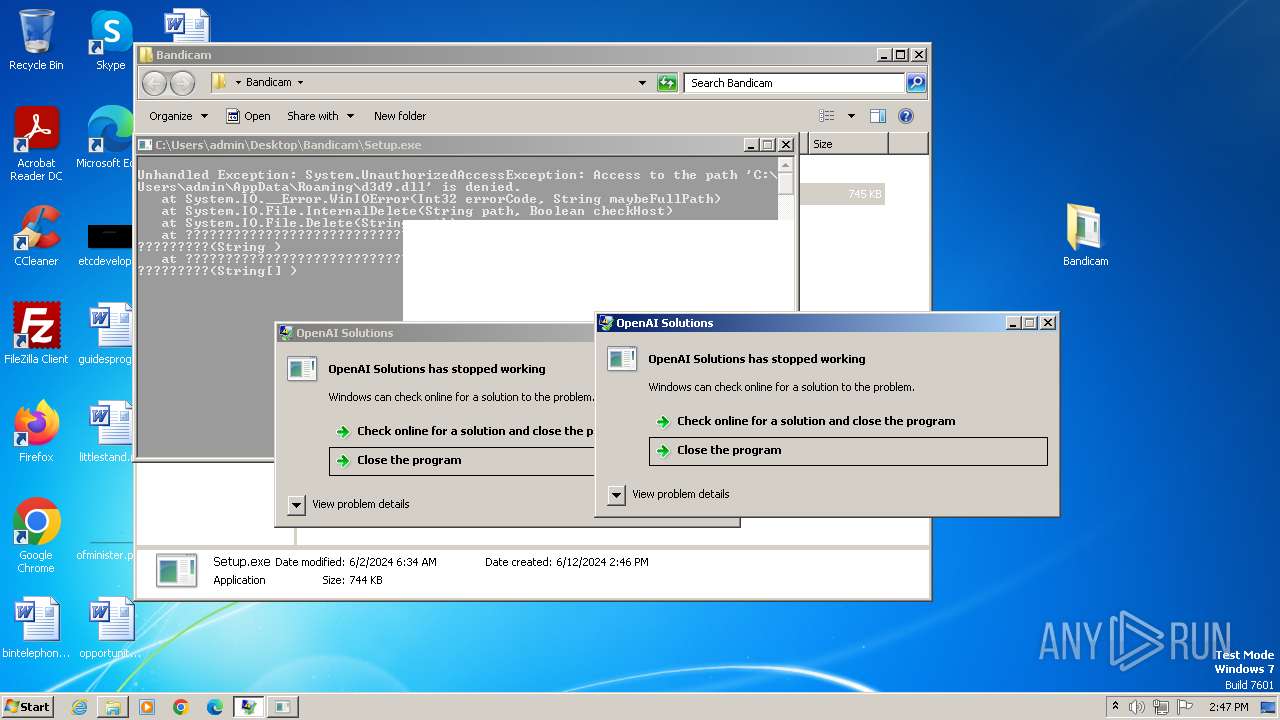Open the littlestand document on desktop

click(108, 431)
